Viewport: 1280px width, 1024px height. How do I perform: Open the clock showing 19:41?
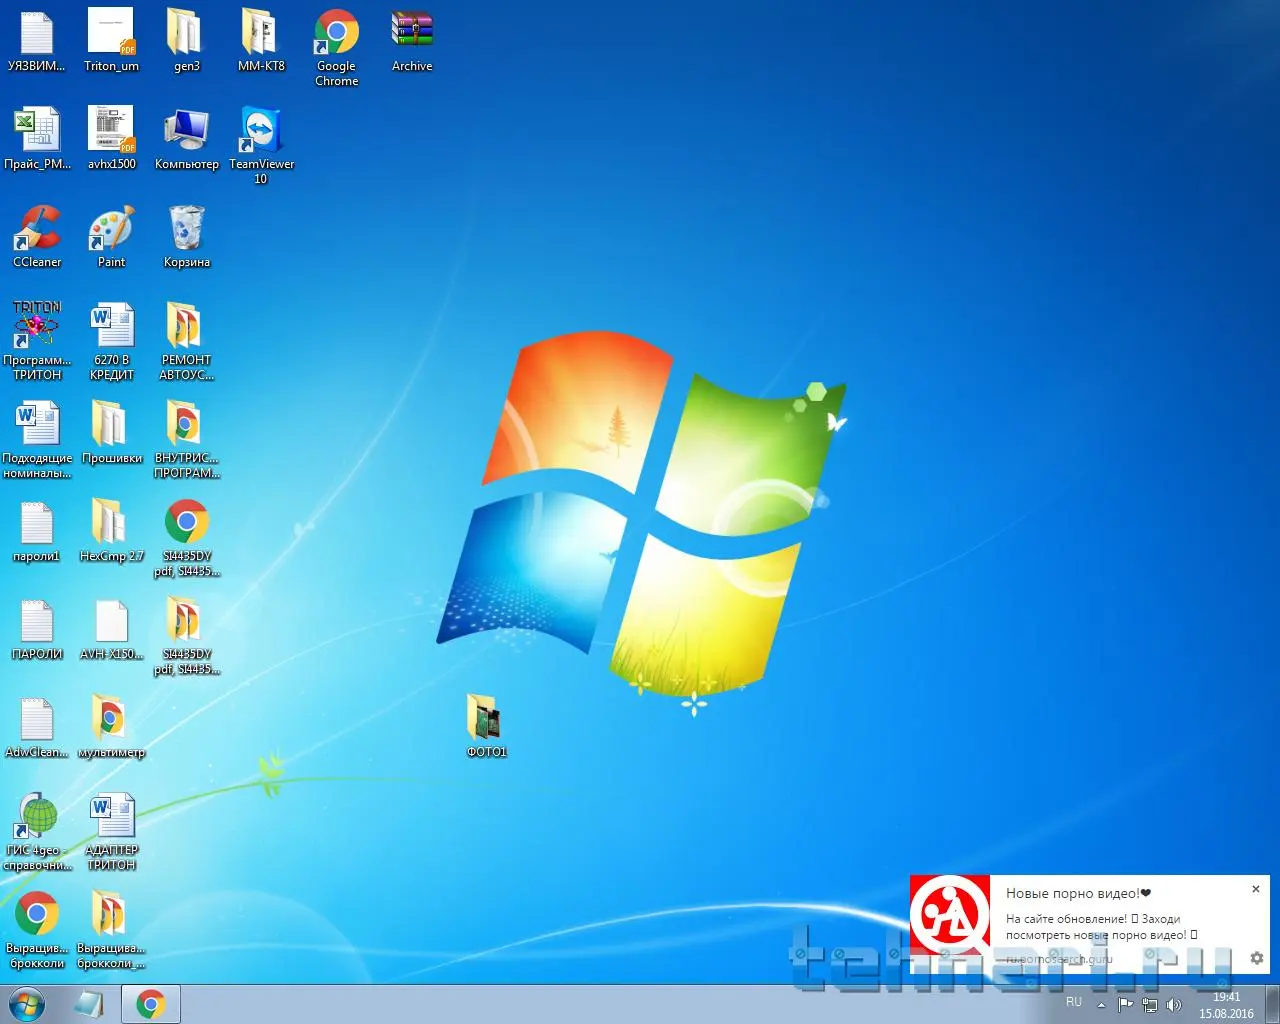click(x=1227, y=1005)
